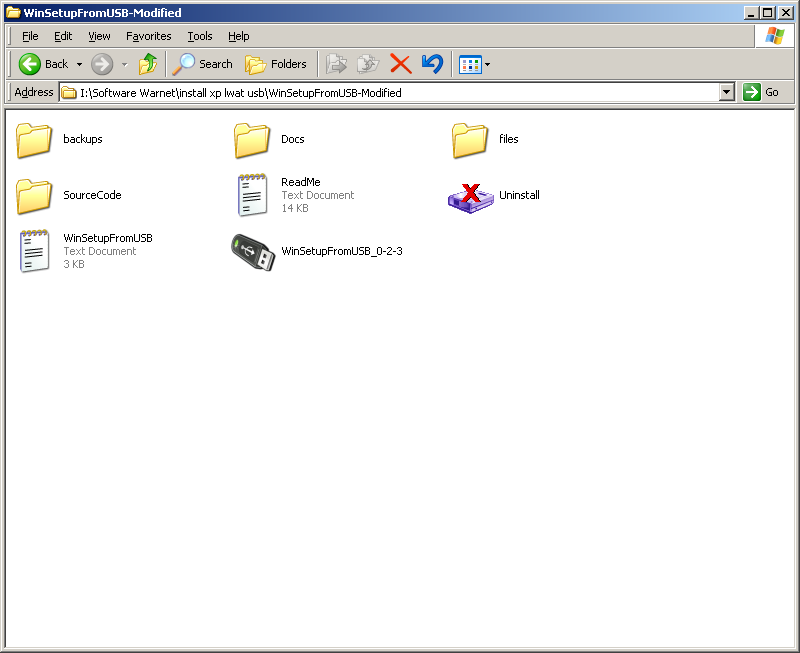Open the Search pane
Screen dimensions: 800x653
click(x=203, y=64)
